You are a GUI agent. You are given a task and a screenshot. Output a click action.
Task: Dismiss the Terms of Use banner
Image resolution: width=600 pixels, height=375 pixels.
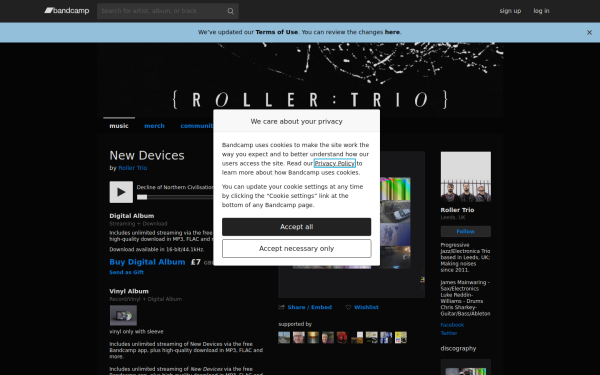tap(589, 33)
